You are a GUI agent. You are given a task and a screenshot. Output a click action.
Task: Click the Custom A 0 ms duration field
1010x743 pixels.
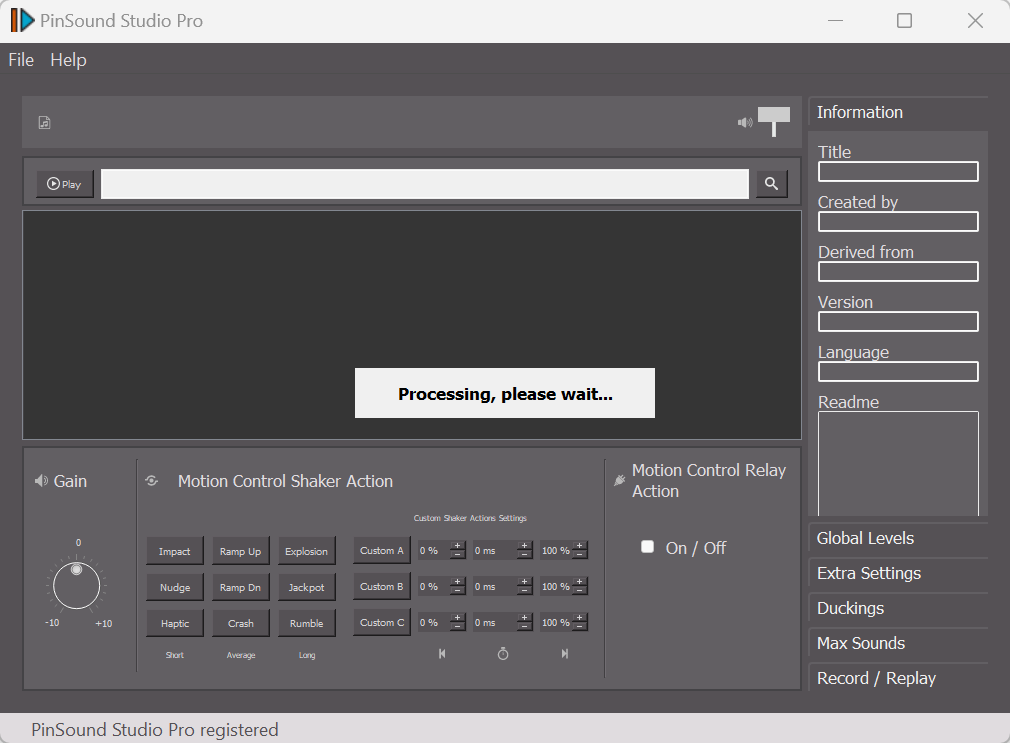[495, 550]
